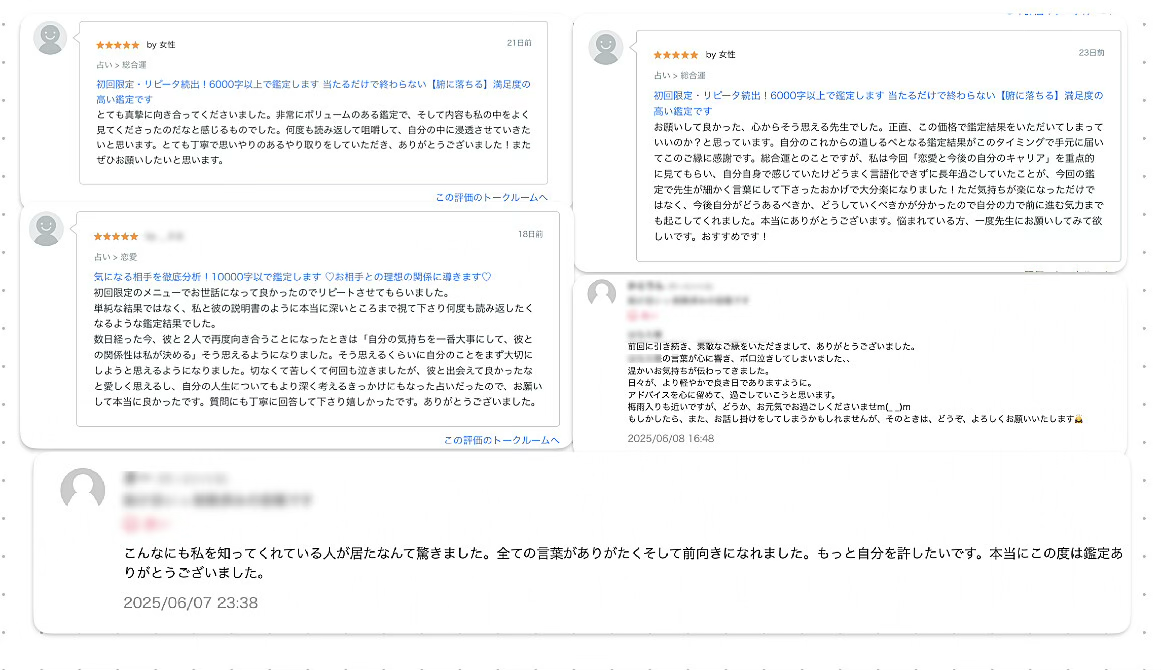Screen dimensions: 1161x670
Task: Click the avatar on the 18日前 review
Action: tap(47, 229)
